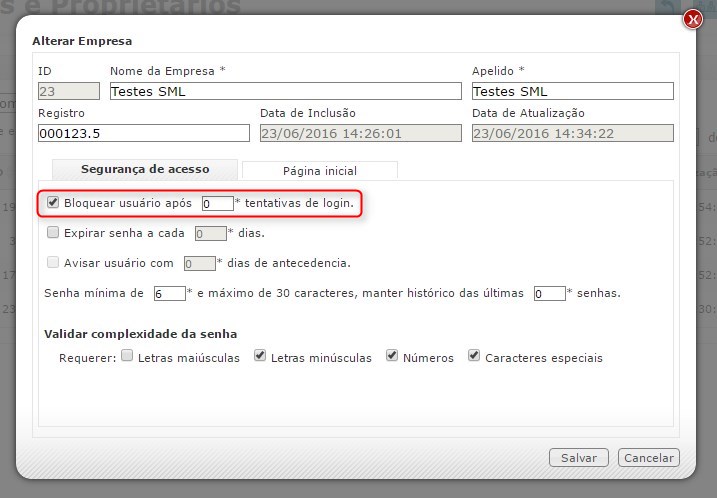This screenshot has height=498, width=717.
Task: Click the histórico das últimas senhas field
Action: pos(549,294)
